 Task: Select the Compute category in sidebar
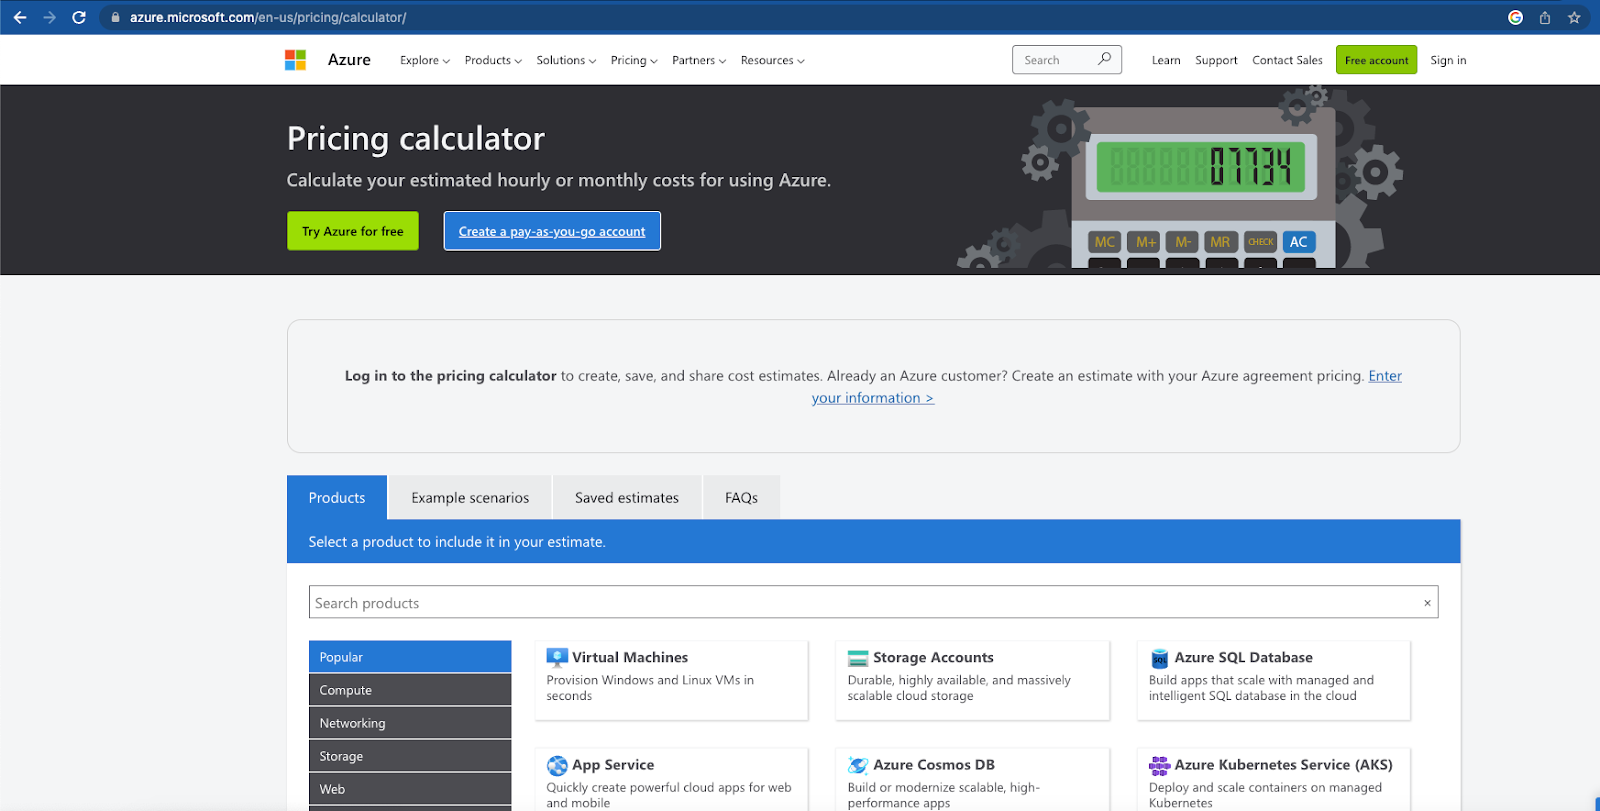(410, 690)
